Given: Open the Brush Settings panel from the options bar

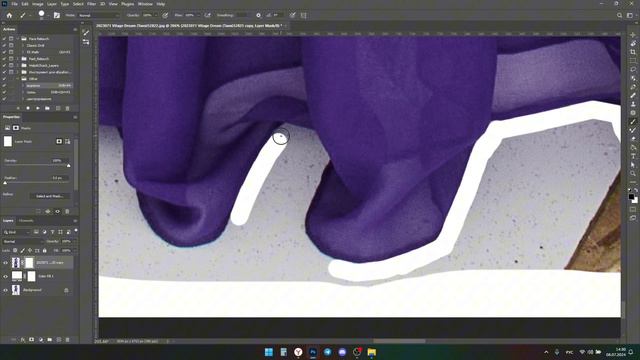Looking at the screenshot, I should pyautogui.click(x=57, y=16).
